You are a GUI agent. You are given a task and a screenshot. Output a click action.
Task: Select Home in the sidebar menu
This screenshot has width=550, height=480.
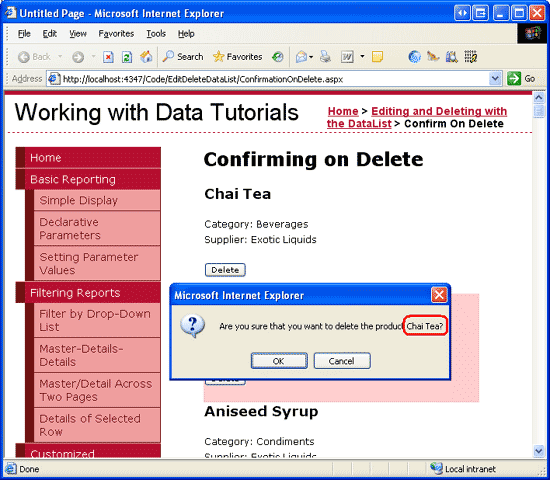pos(88,158)
